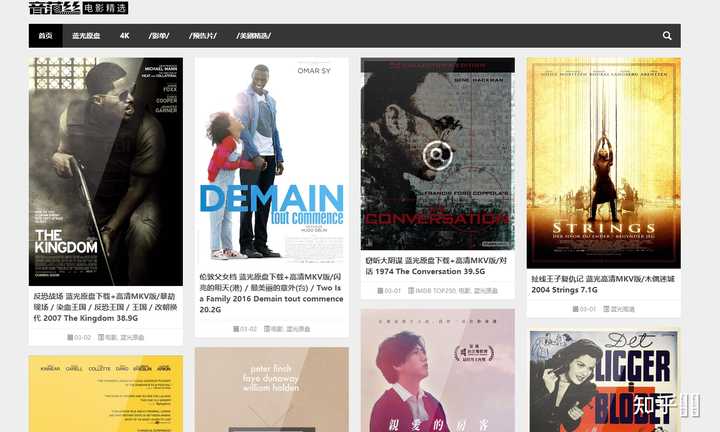The width and height of the screenshot is (720, 432).
Task: Click category icon under Strings post
Action: point(606,309)
